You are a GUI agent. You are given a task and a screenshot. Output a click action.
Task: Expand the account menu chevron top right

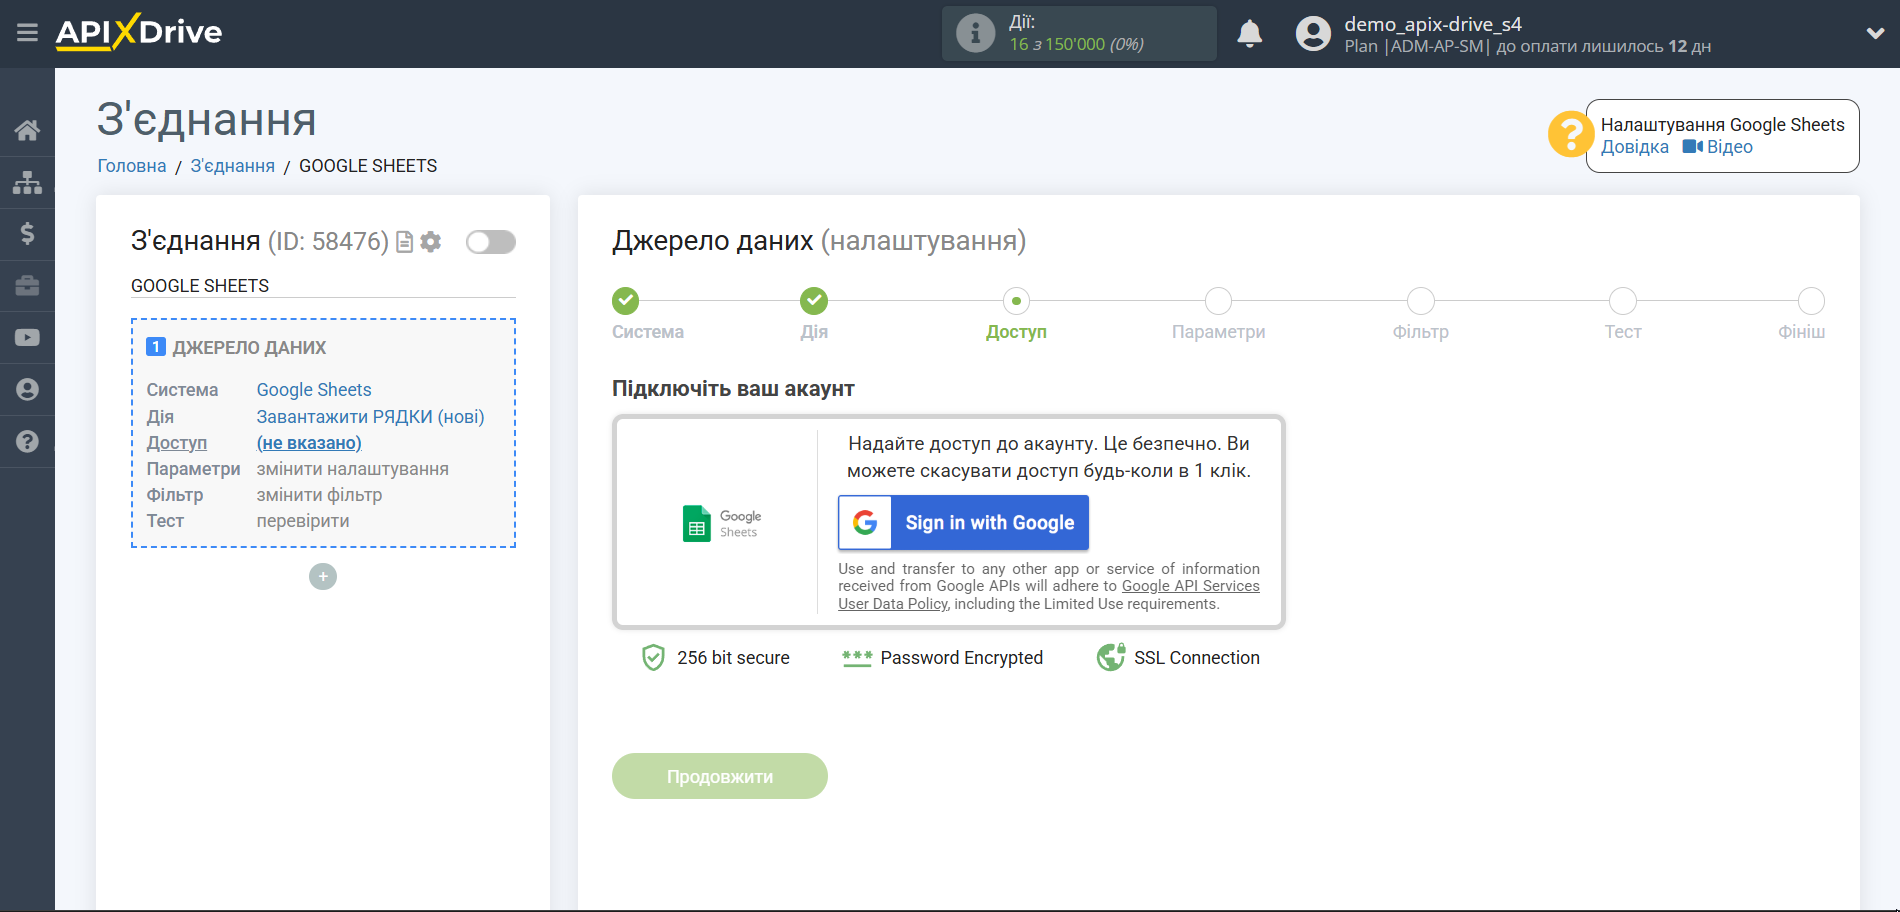point(1876,32)
